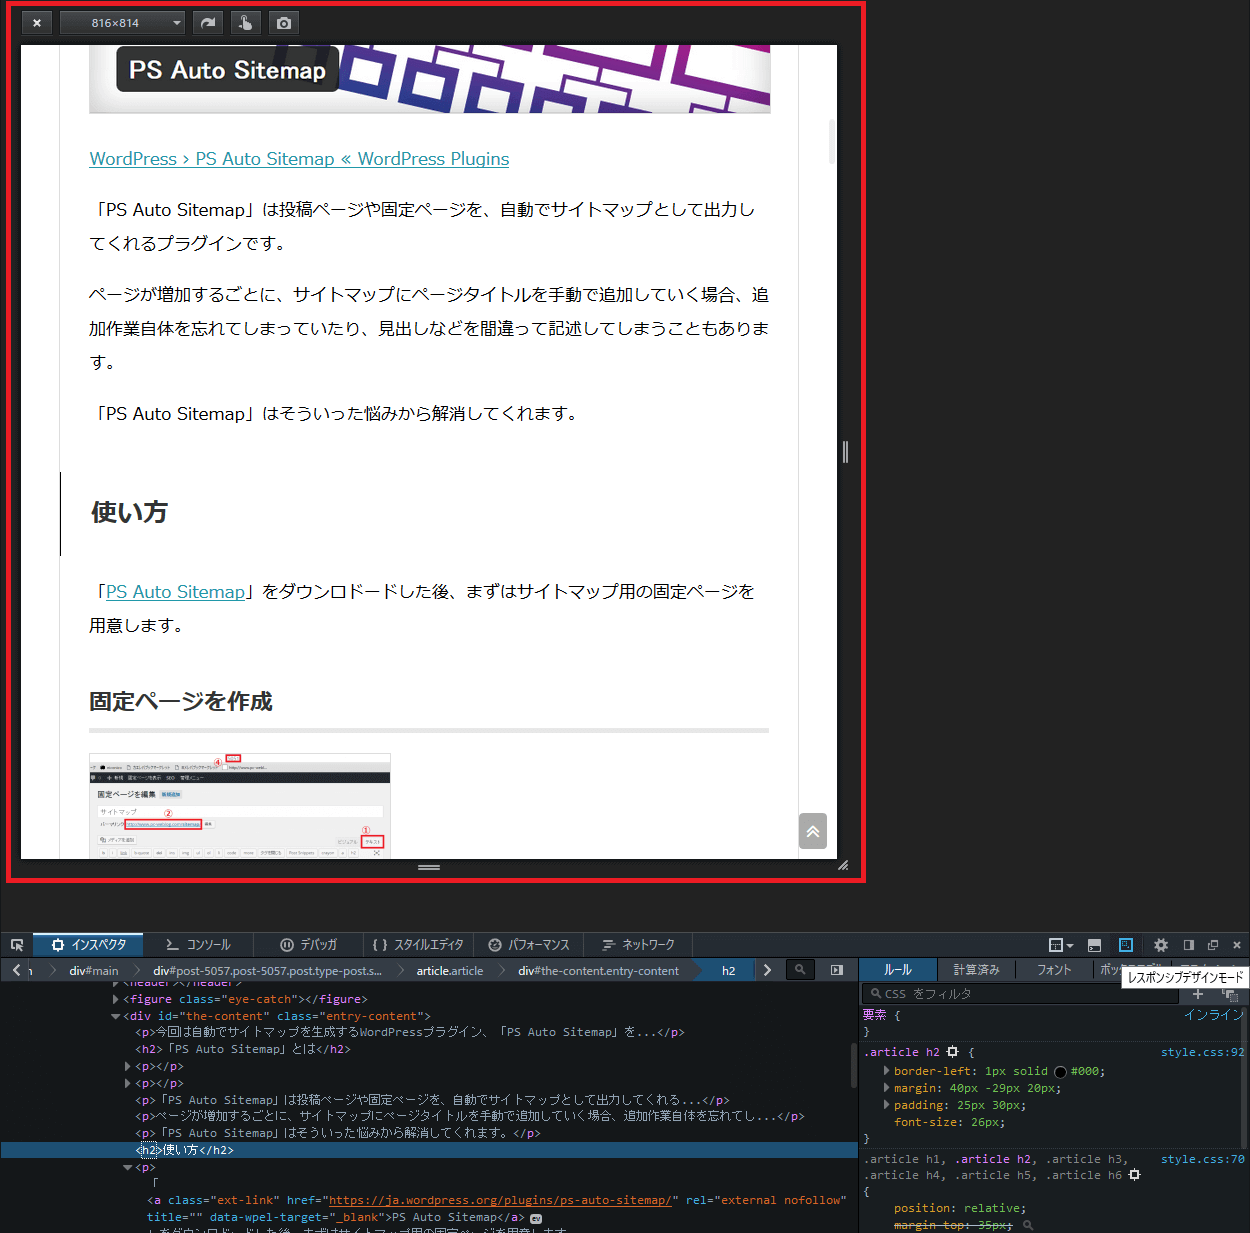Open the 816×814 viewport size dropdown
The height and width of the screenshot is (1233, 1250).
123,23
